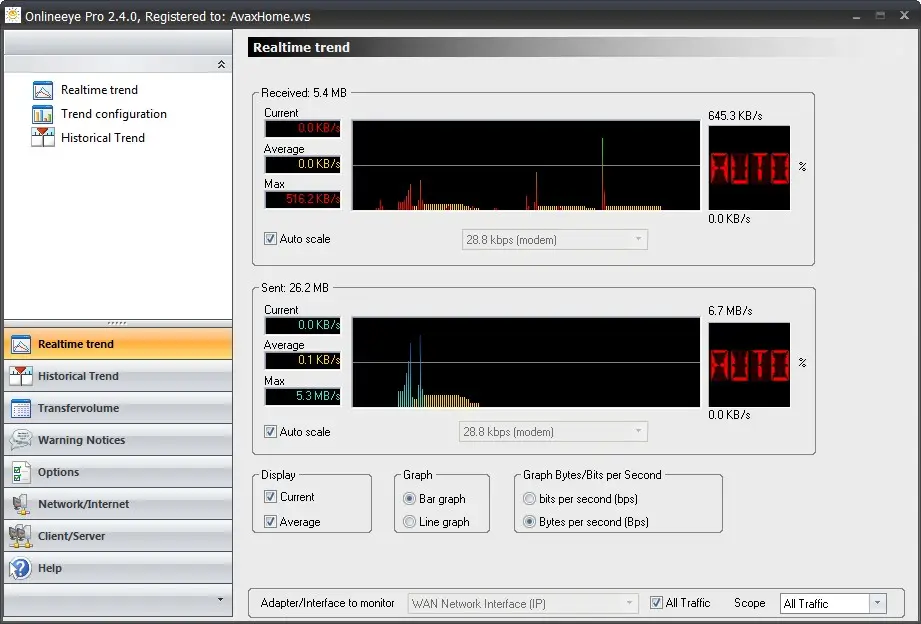Click the Sent traffic graph

[526, 362]
